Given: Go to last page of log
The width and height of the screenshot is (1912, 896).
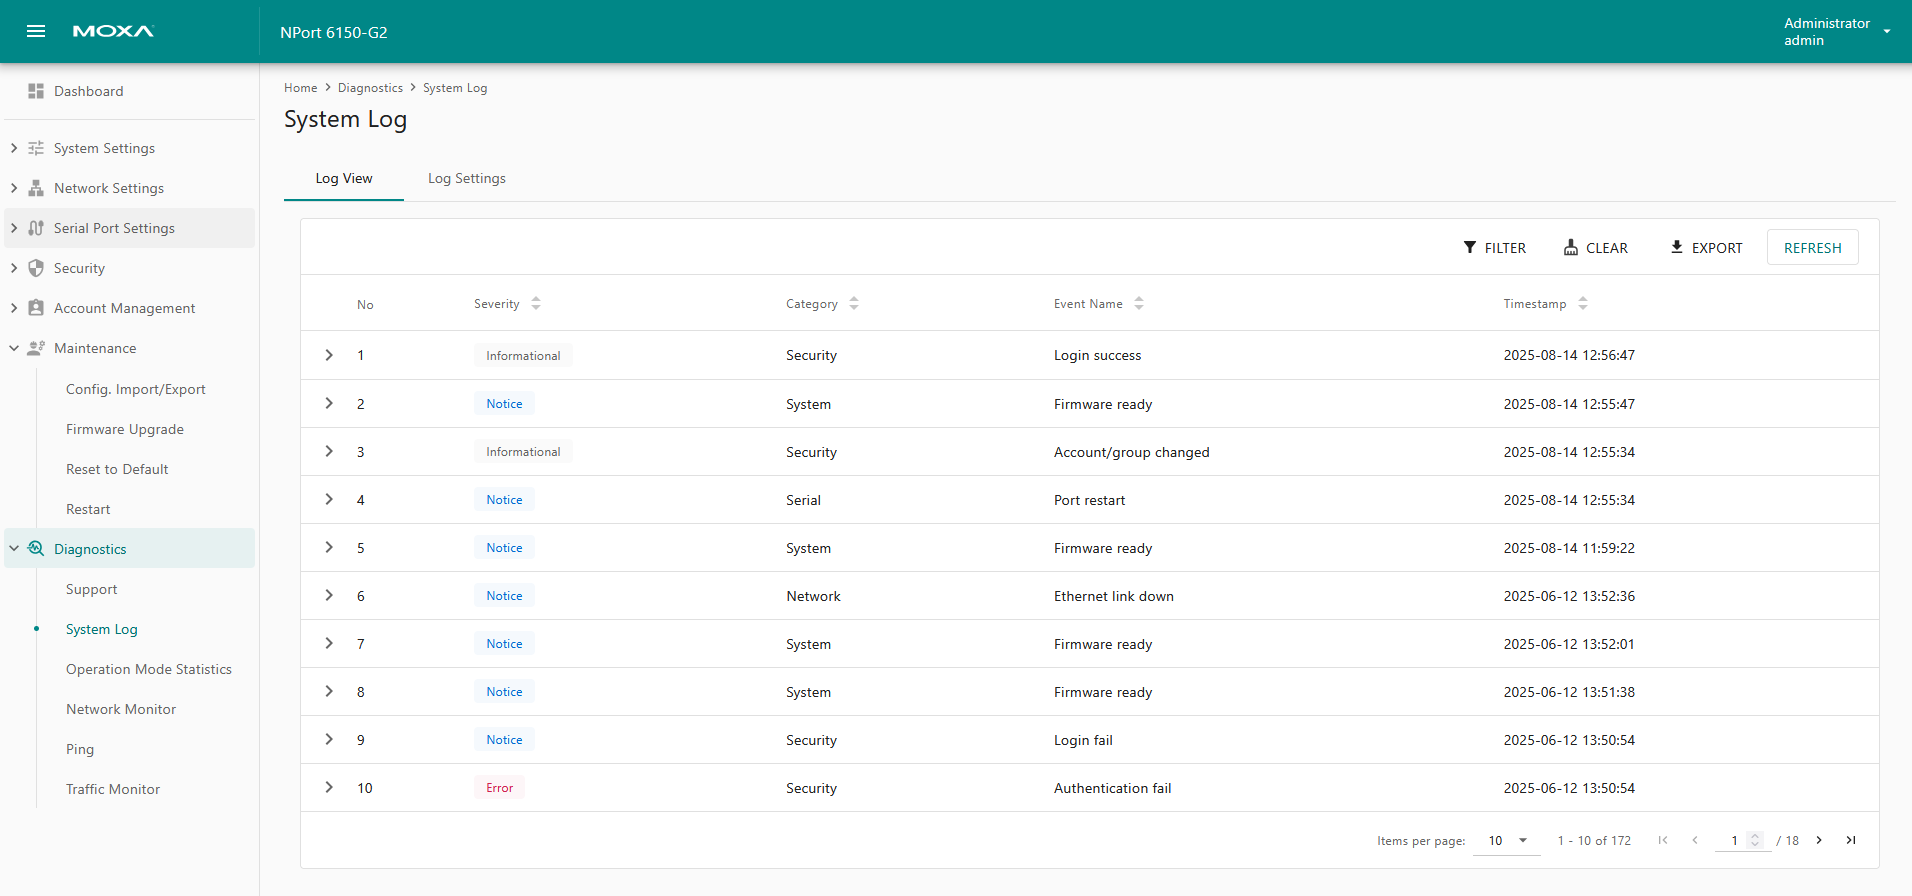Looking at the screenshot, I should 1851,840.
